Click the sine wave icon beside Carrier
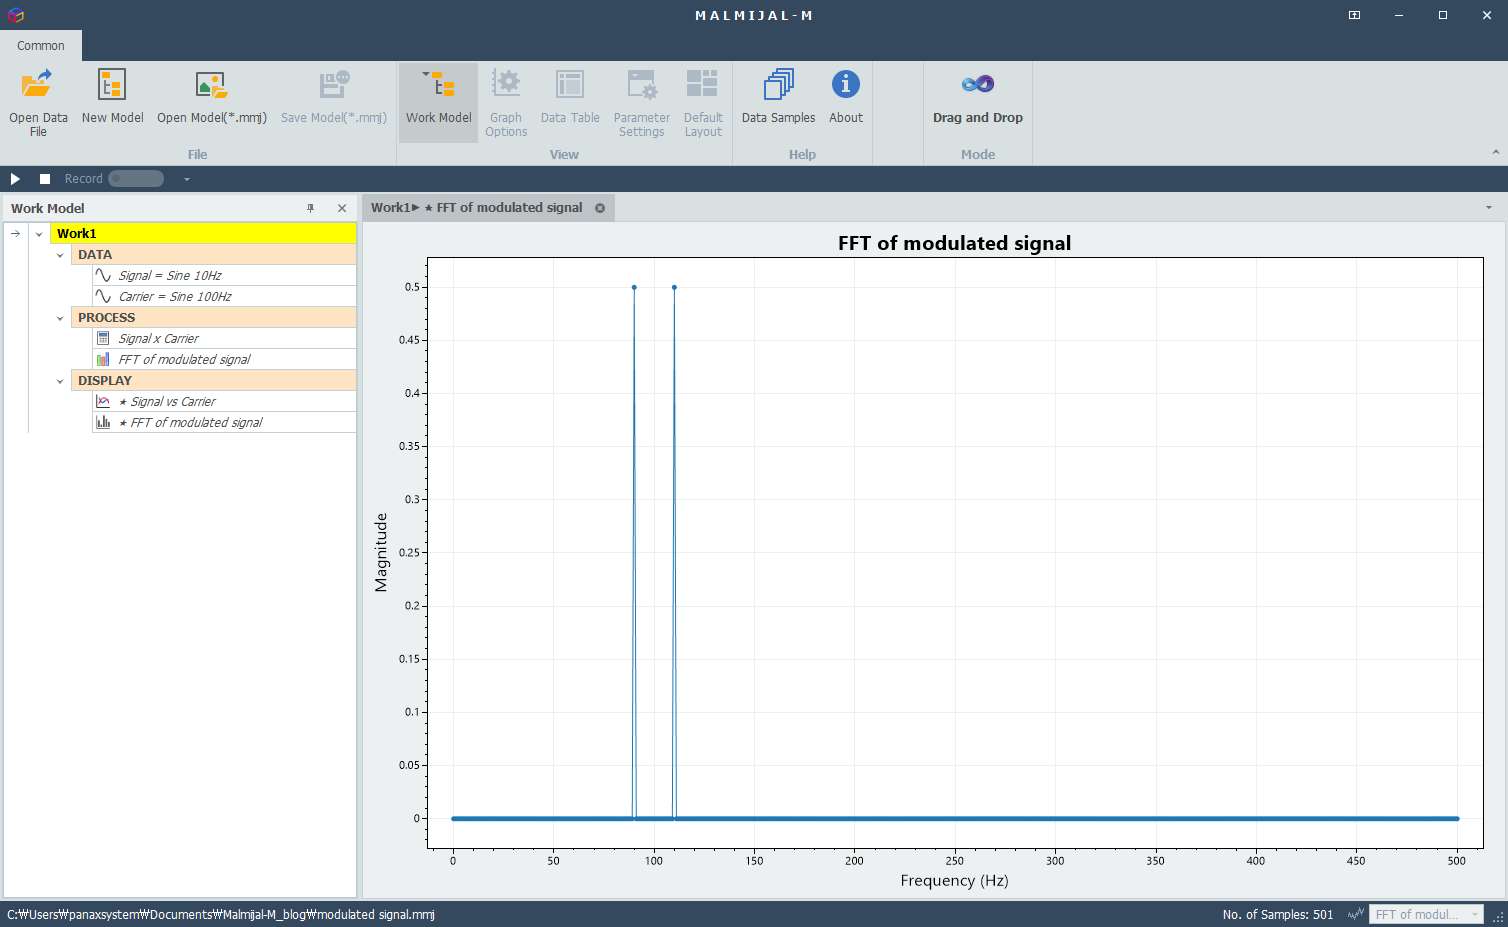1508x927 pixels. [x=103, y=296]
